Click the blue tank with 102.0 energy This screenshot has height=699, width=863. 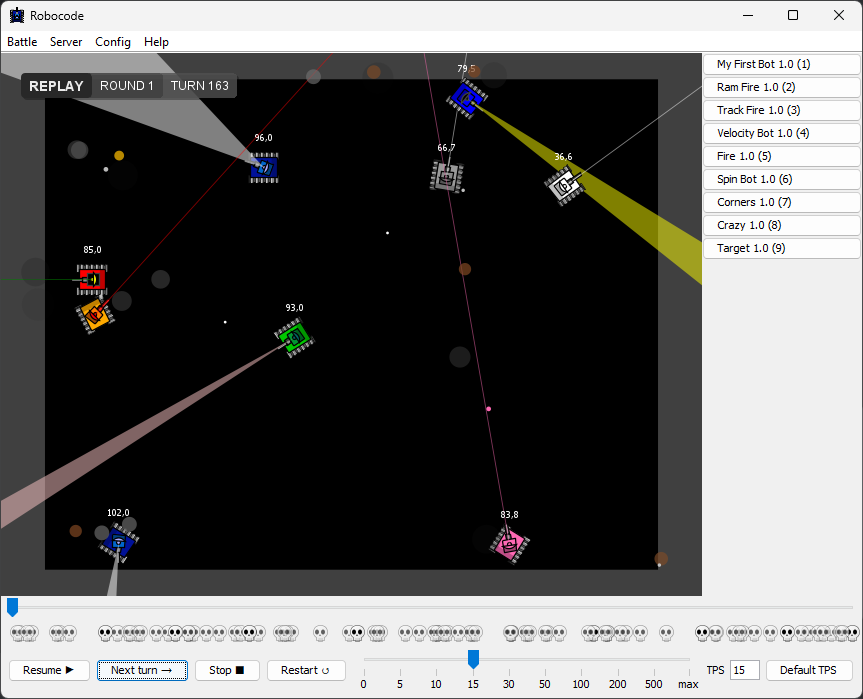point(119,542)
